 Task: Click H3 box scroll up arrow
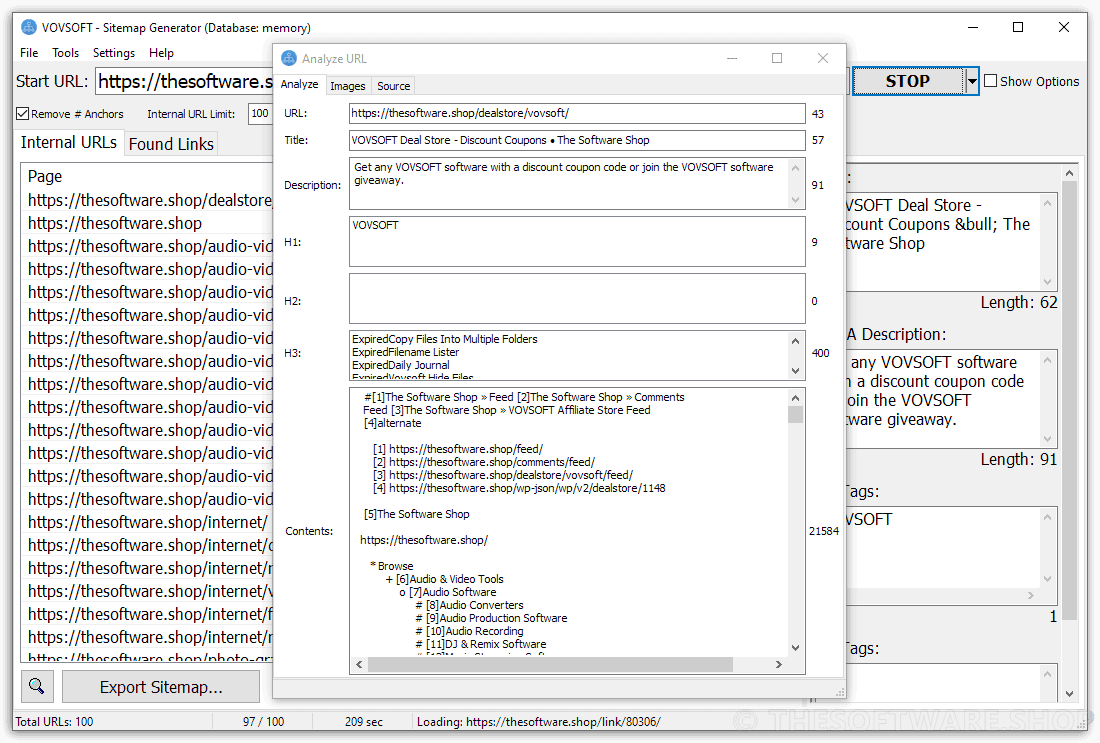point(796,341)
